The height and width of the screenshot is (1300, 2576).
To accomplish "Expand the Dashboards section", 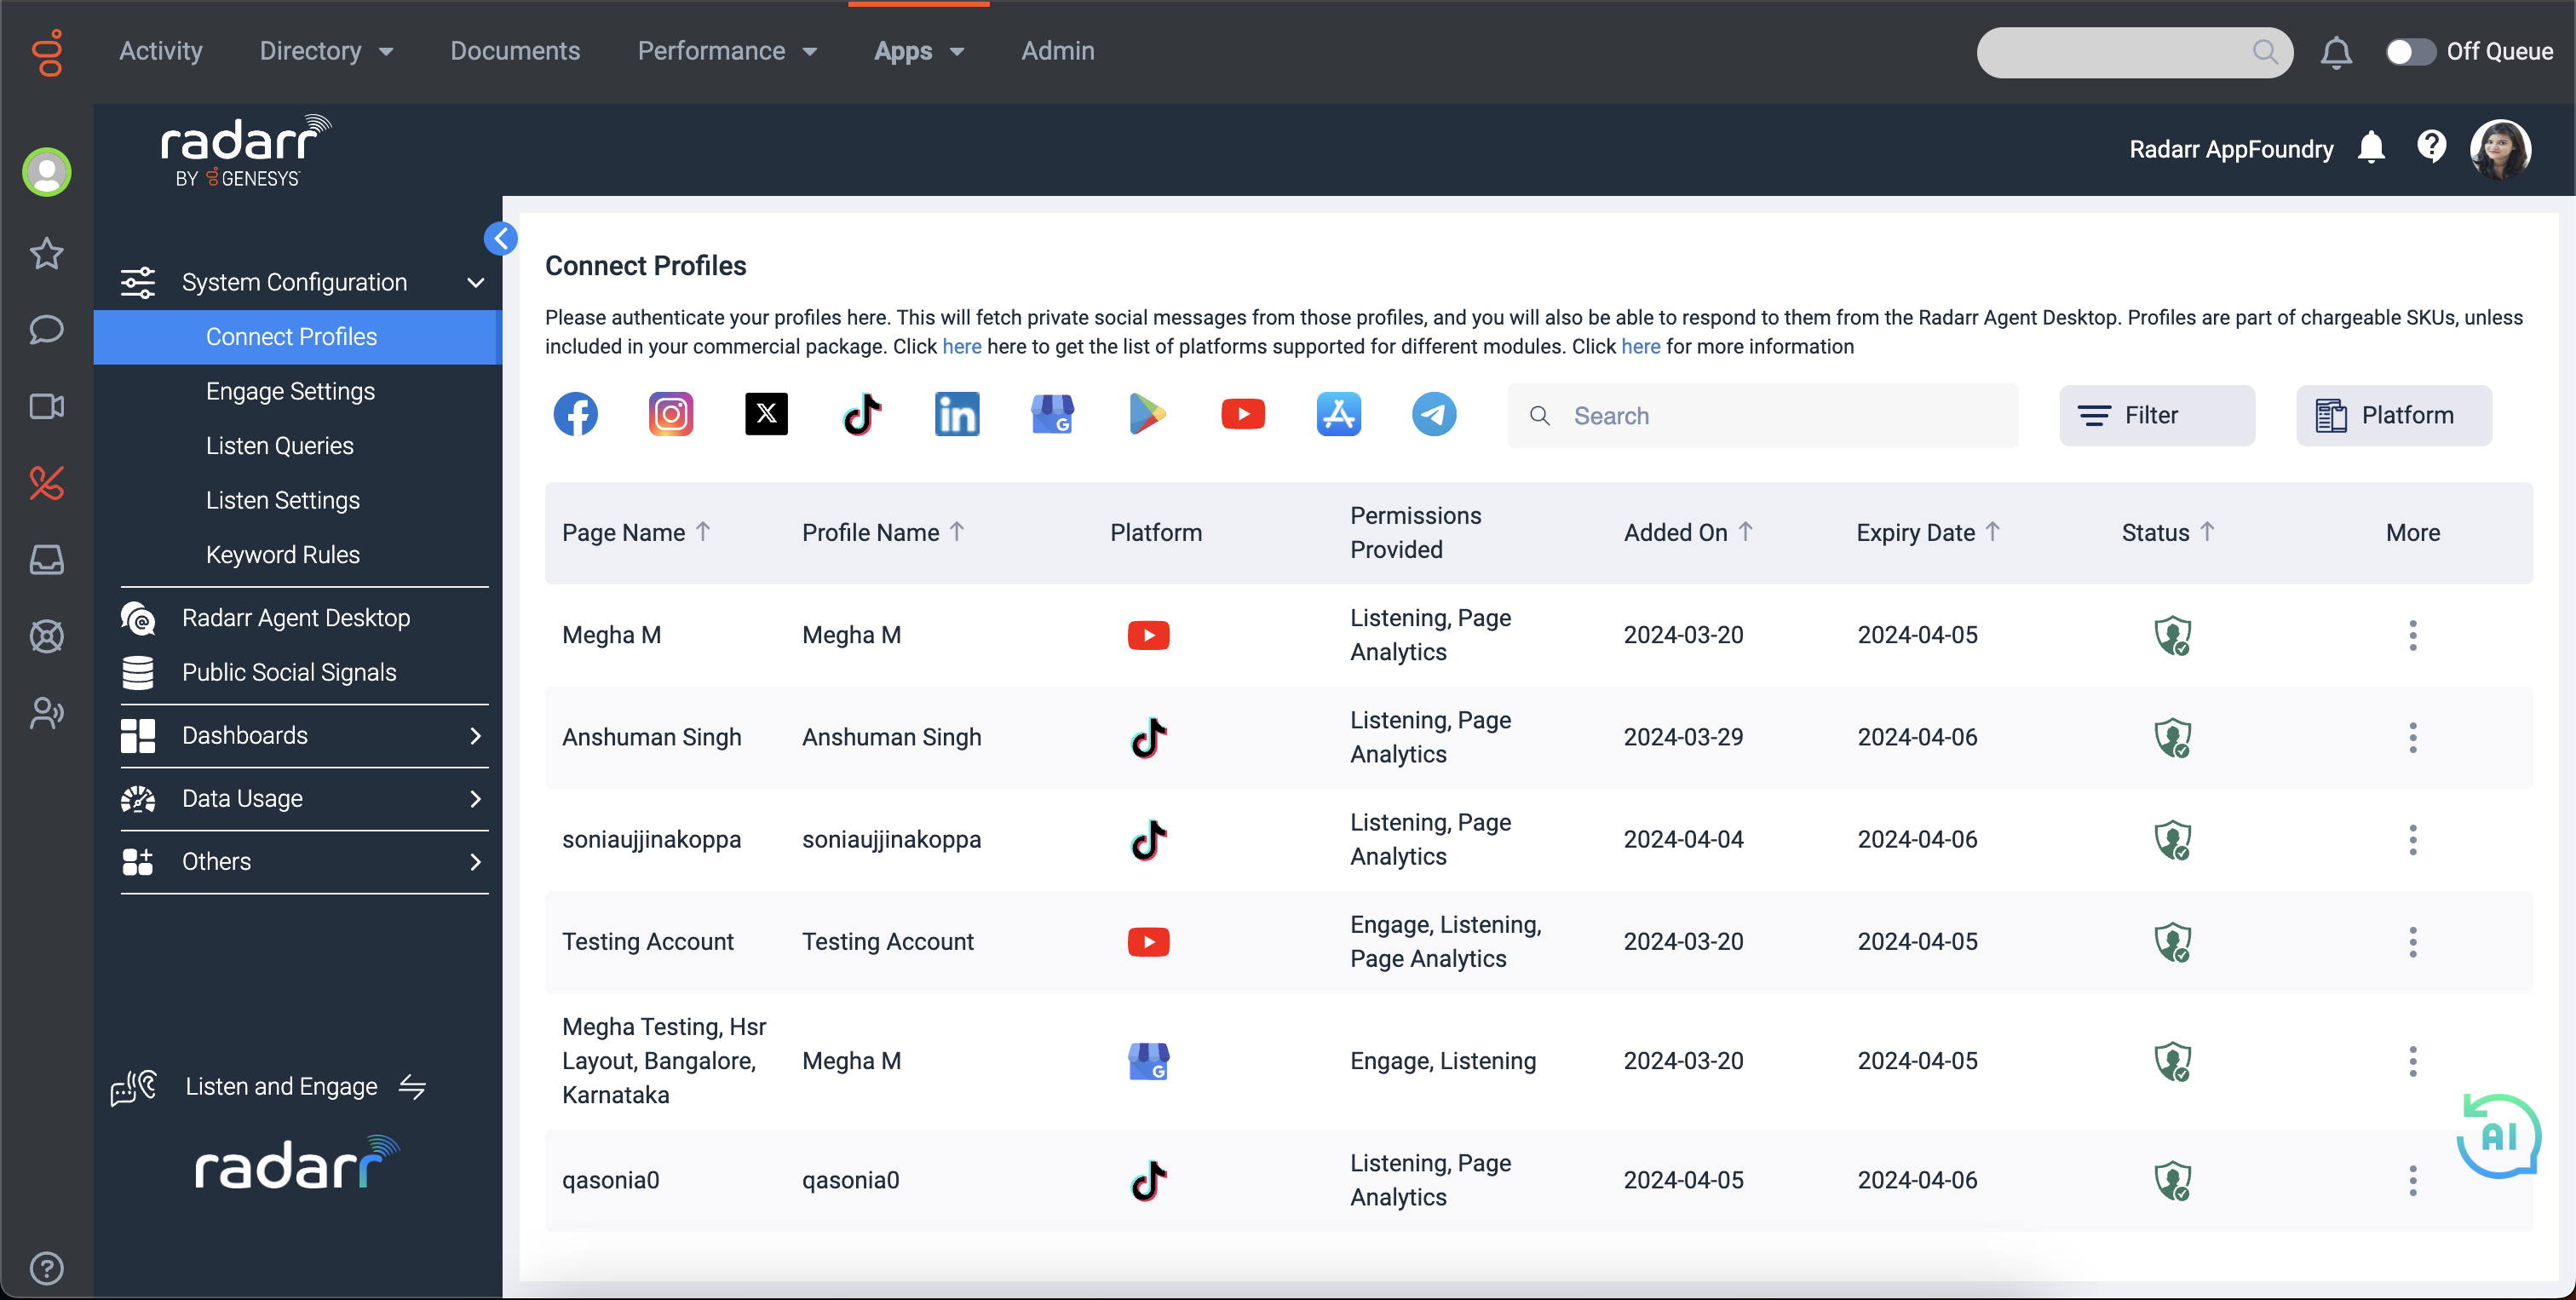I will point(475,736).
